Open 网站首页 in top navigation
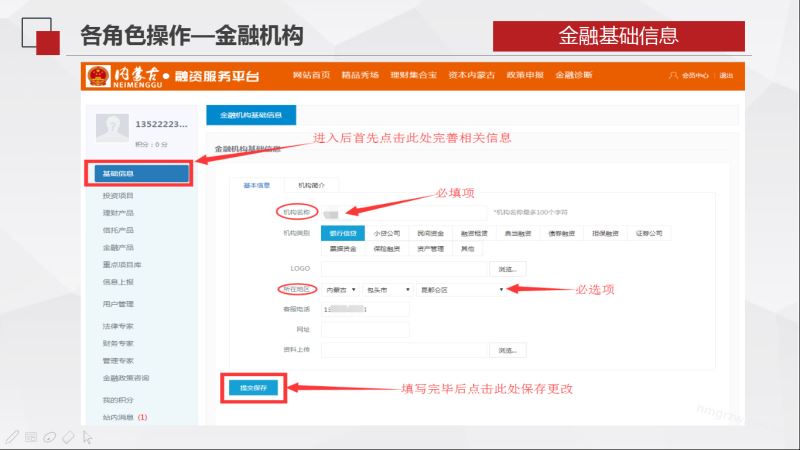 [311, 76]
